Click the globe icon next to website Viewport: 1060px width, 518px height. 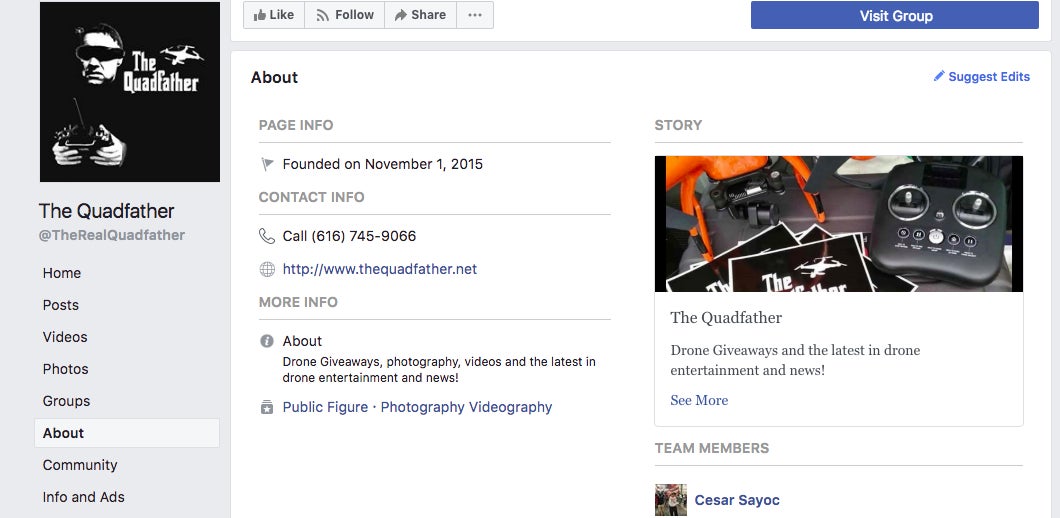point(267,269)
